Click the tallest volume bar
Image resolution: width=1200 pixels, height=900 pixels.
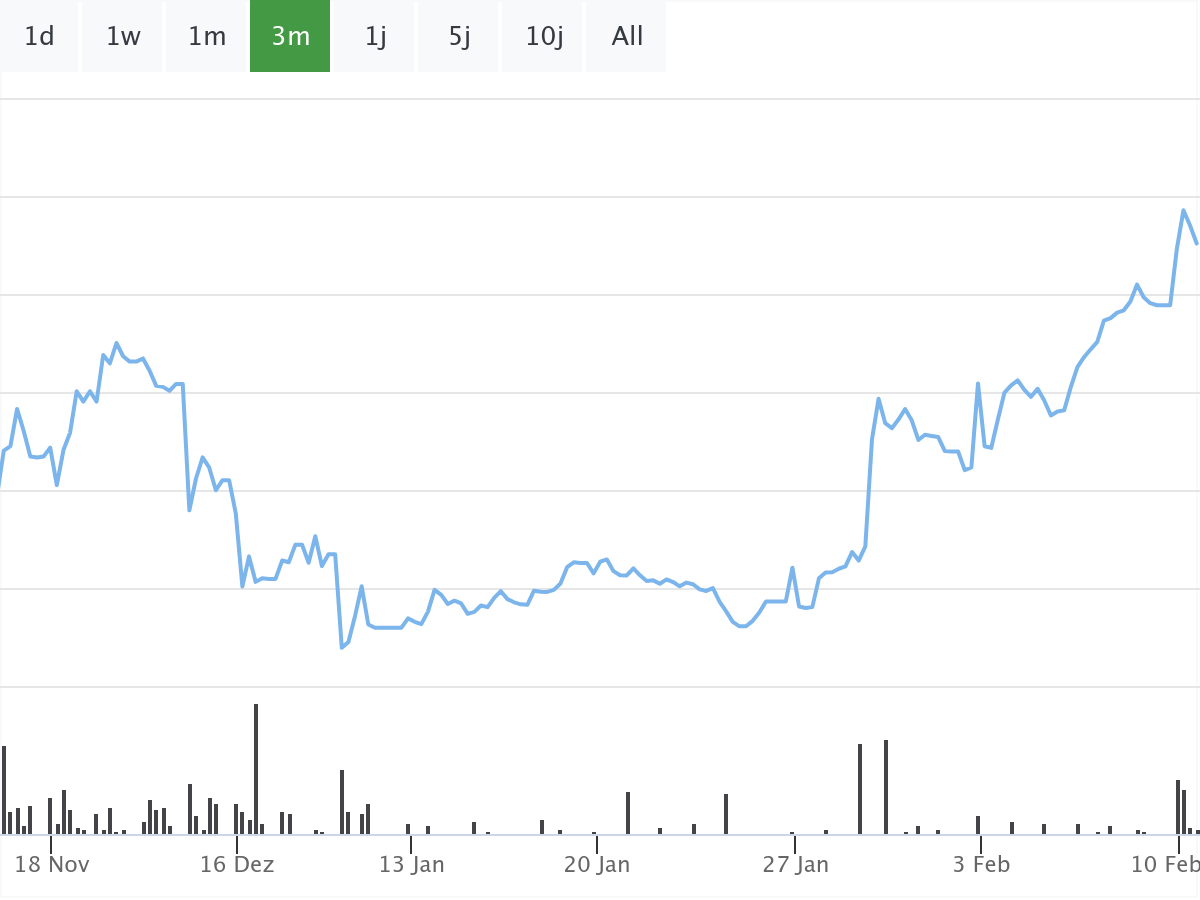[x=256, y=768]
